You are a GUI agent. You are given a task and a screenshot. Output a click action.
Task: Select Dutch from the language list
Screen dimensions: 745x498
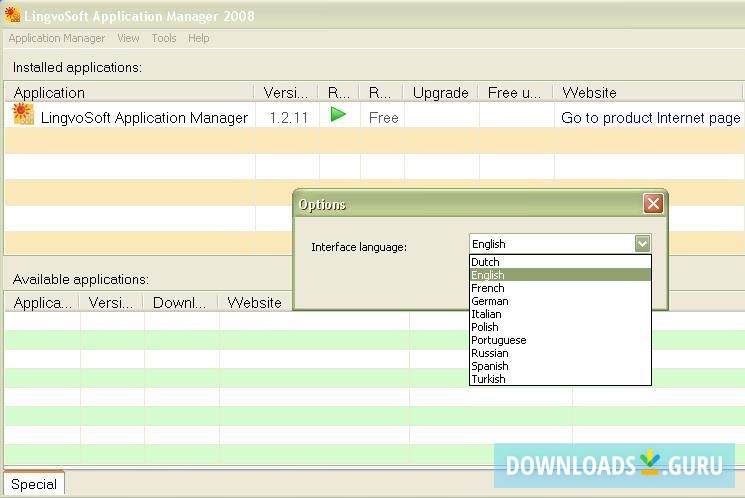560,262
